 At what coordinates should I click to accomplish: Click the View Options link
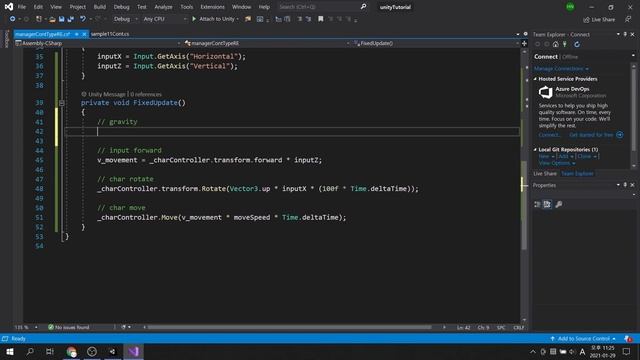click(x=557, y=163)
